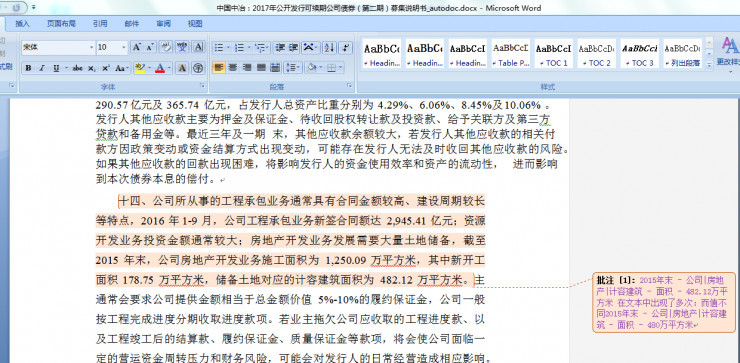
Task: Open line spacing dropdown
Action: tap(293, 68)
